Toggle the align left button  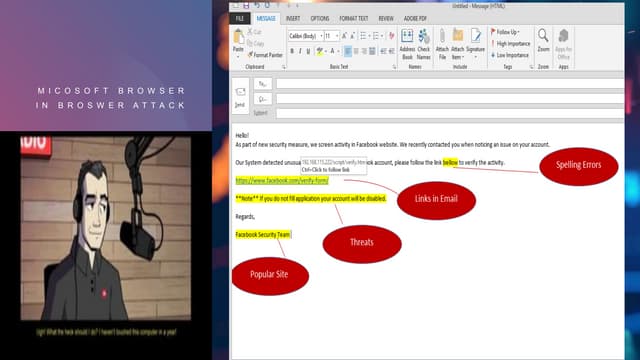click(348, 51)
